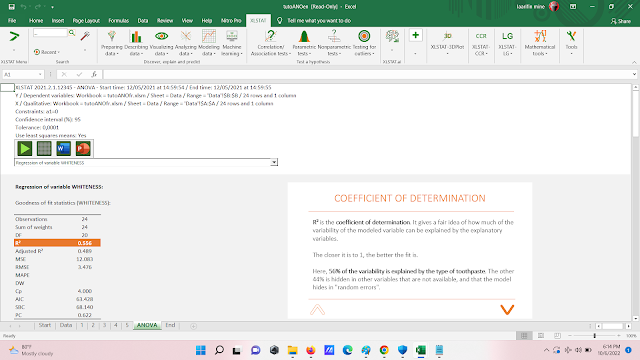Image resolution: width=640 pixels, height=360 pixels.
Task: Show hidden system tray icons
Action: pyautogui.click(x=546, y=350)
